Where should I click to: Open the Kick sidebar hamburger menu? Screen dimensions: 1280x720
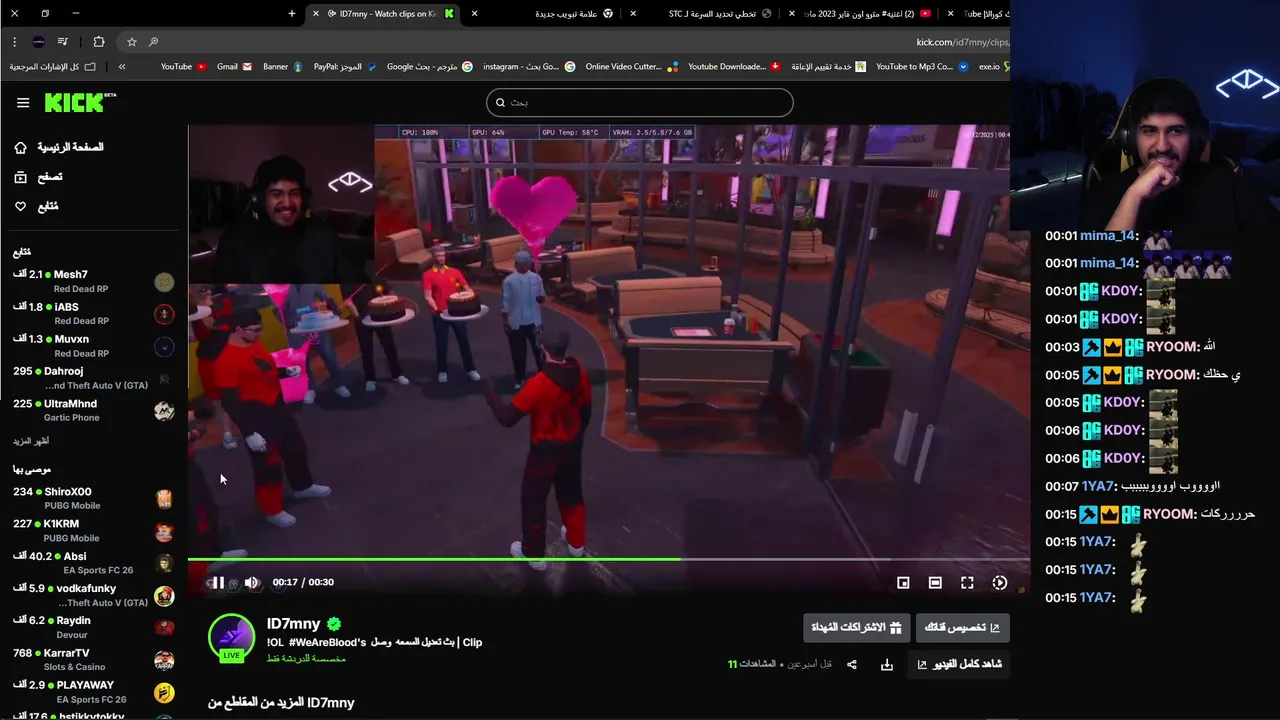pos(23,102)
